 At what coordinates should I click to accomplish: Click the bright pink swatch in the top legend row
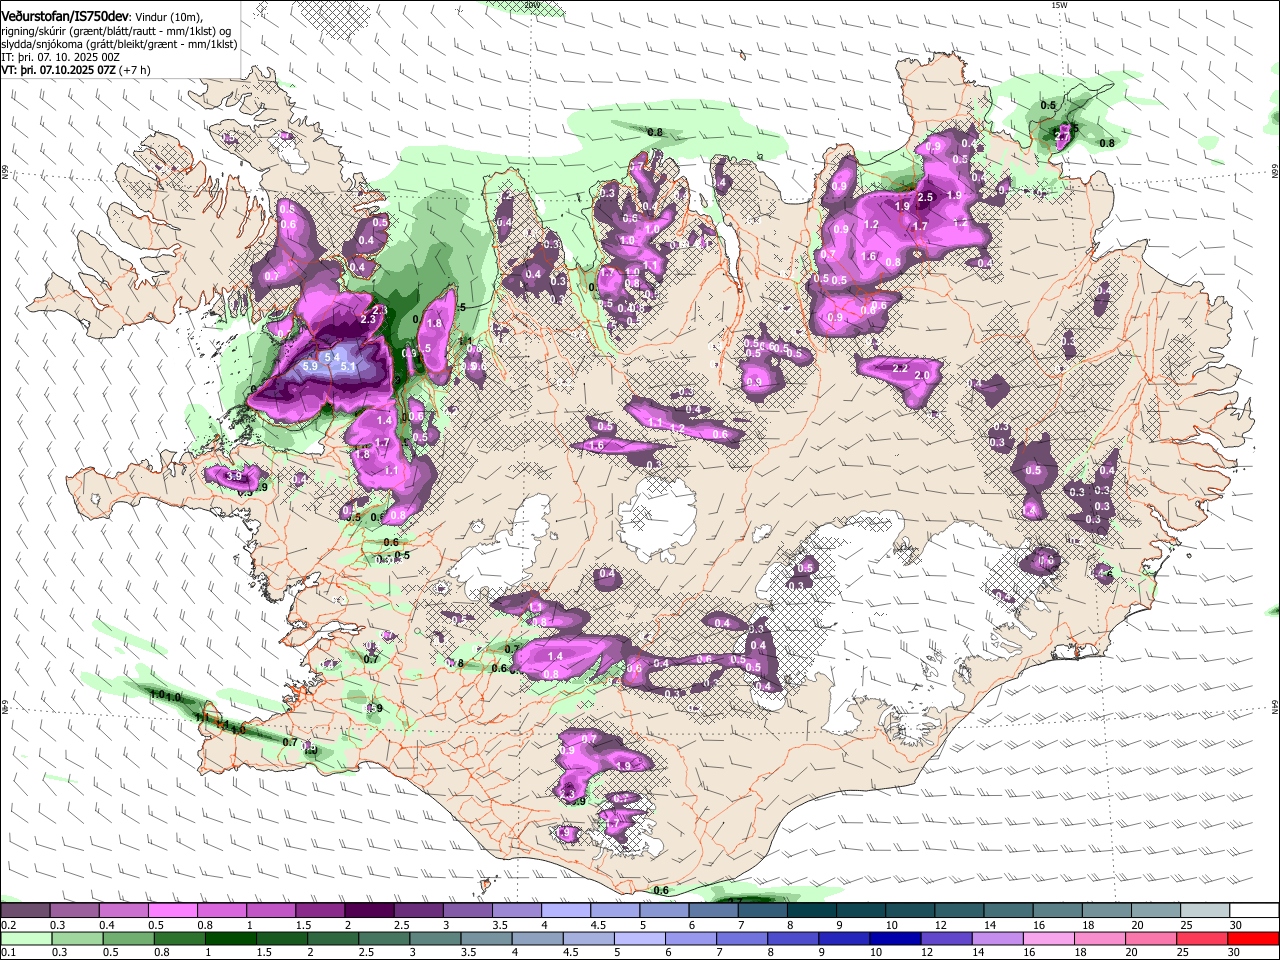(x=172, y=910)
